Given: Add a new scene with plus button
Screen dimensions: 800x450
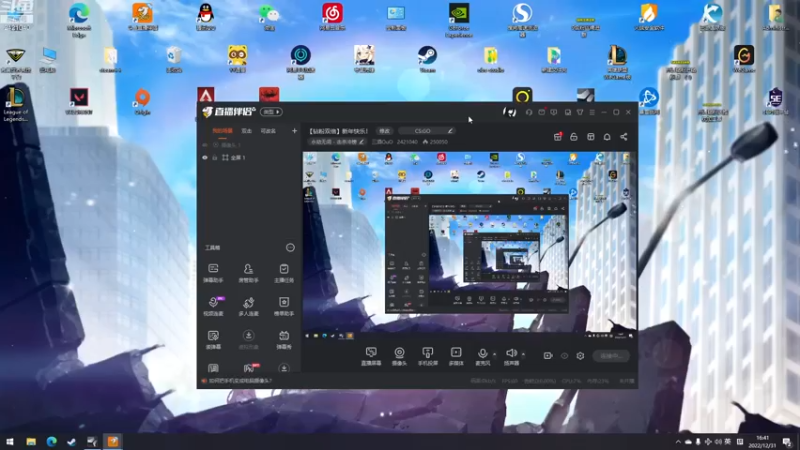Looking at the screenshot, I should [x=294, y=131].
